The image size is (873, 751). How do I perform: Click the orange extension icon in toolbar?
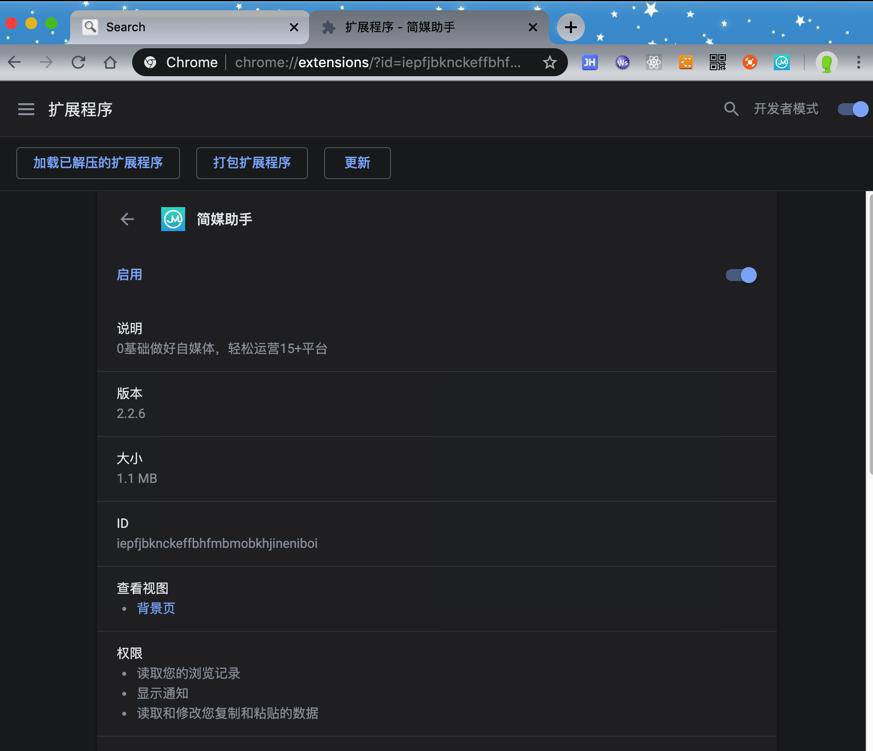coord(685,62)
